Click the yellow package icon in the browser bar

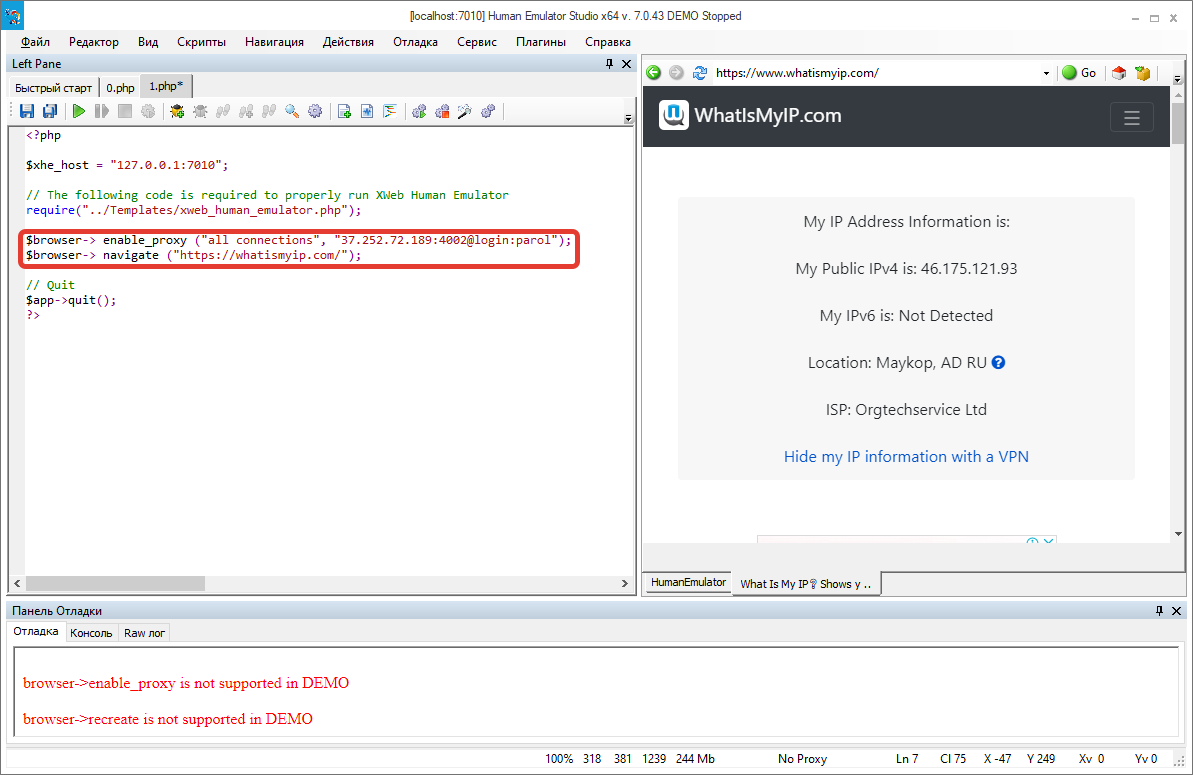(x=1142, y=73)
